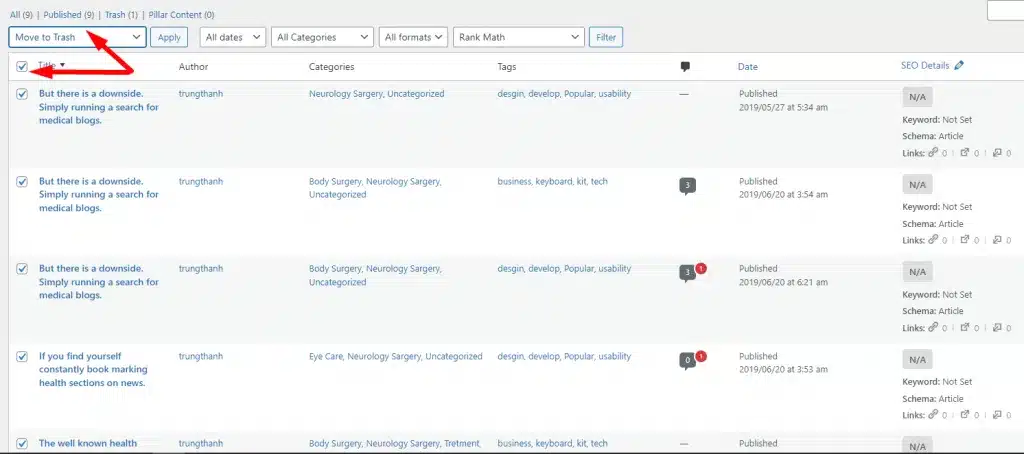Click the incoming links icon on the 3:53 am post
1024x454 pixels.
pyautogui.click(x=997, y=414)
